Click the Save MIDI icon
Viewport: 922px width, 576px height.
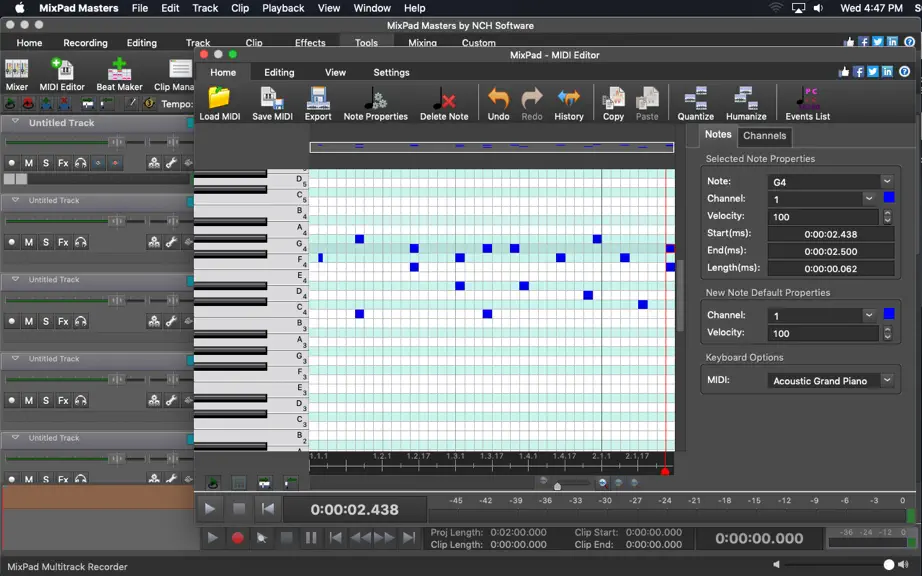pyautogui.click(x=272, y=103)
